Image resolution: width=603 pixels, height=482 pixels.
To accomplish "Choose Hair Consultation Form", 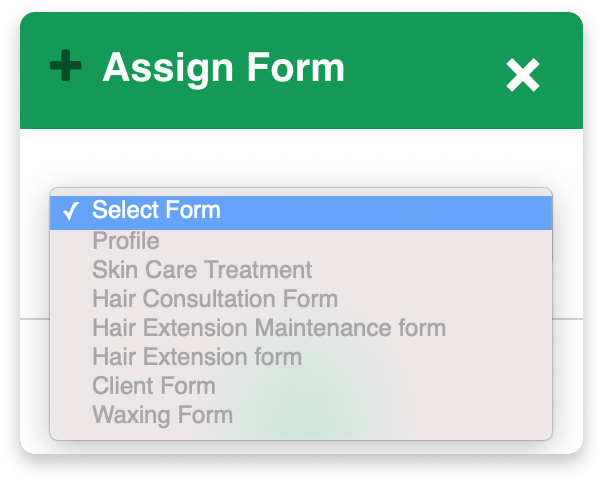I will [x=215, y=299].
